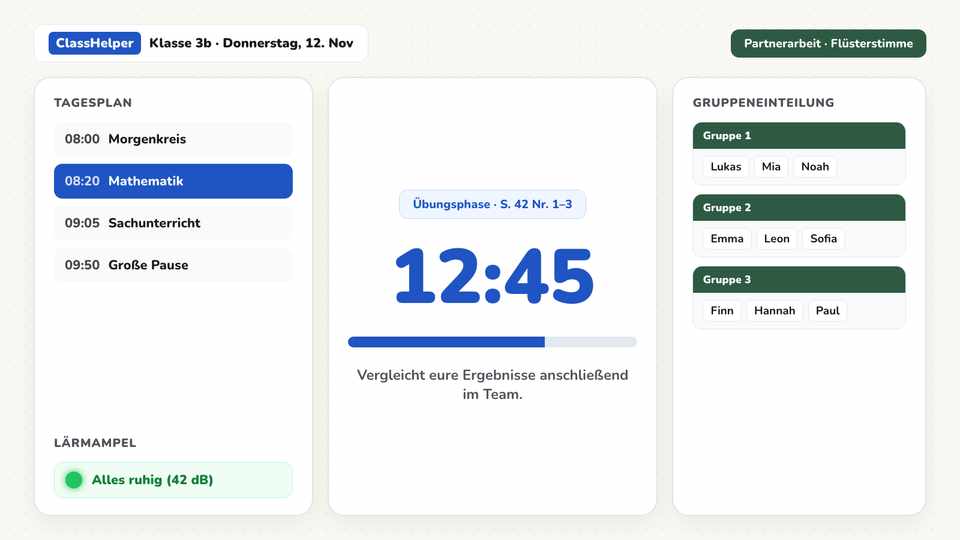Select student chip Mia

[x=771, y=167]
